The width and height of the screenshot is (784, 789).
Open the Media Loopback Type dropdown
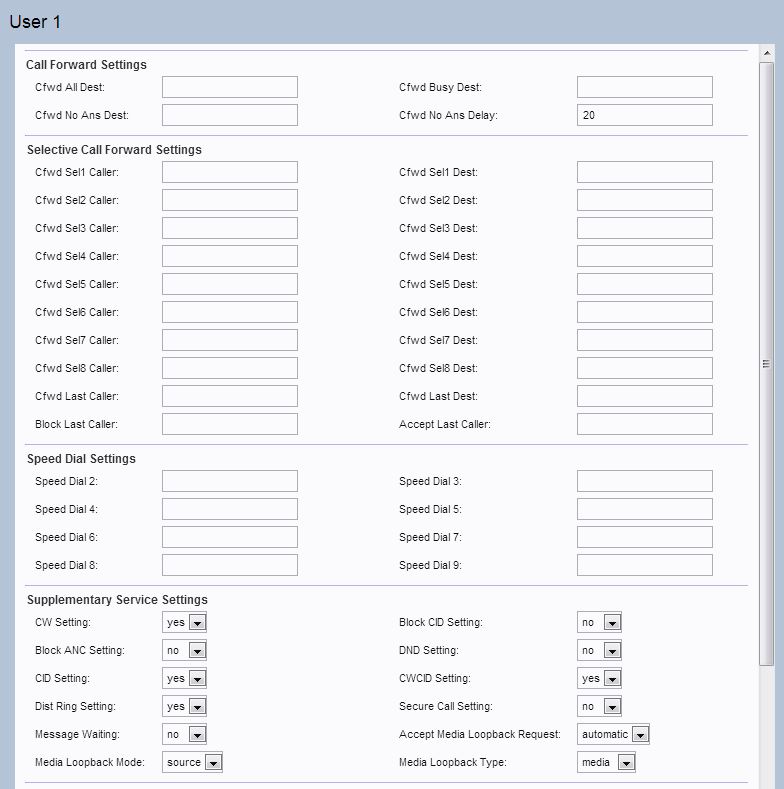pos(606,762)
